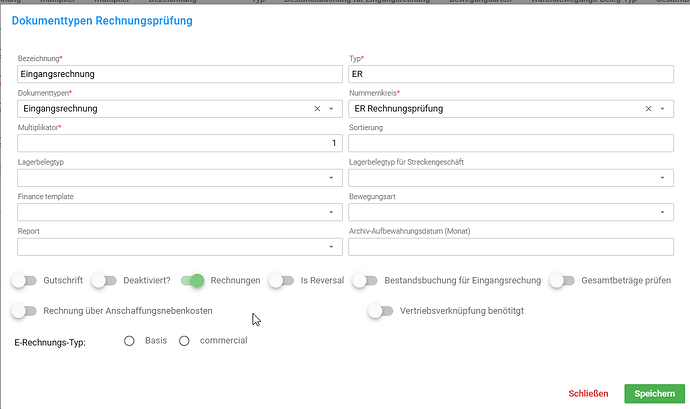This screenshot has height=409, width=690.
Task: Open the Dokumenttypen dropdown arrow
Action: click(331, 109)
